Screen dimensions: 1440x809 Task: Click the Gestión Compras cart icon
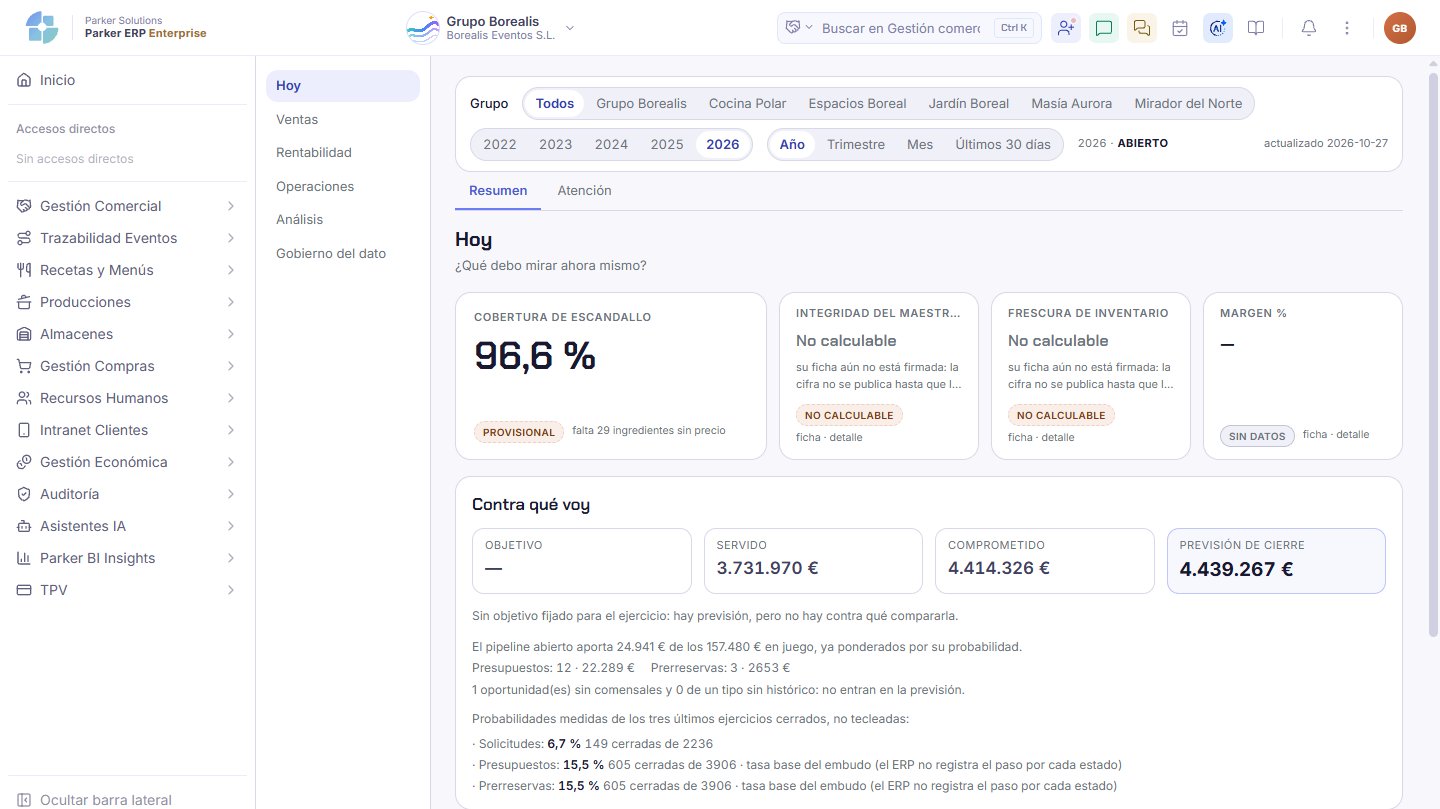click(x=24, y=366)
